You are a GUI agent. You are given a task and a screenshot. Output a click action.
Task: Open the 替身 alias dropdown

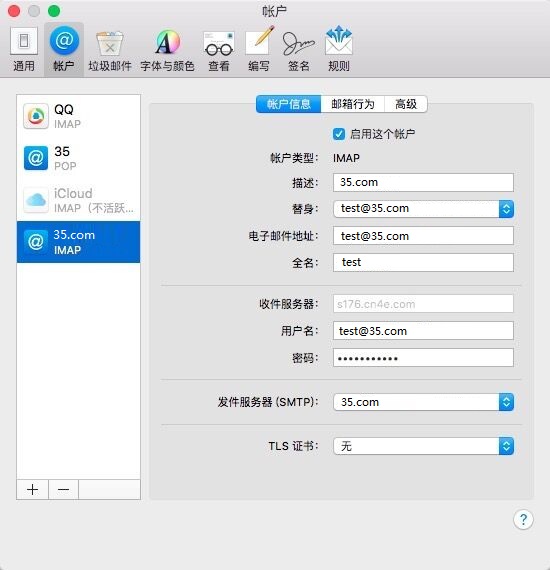(x=423, y=209)
